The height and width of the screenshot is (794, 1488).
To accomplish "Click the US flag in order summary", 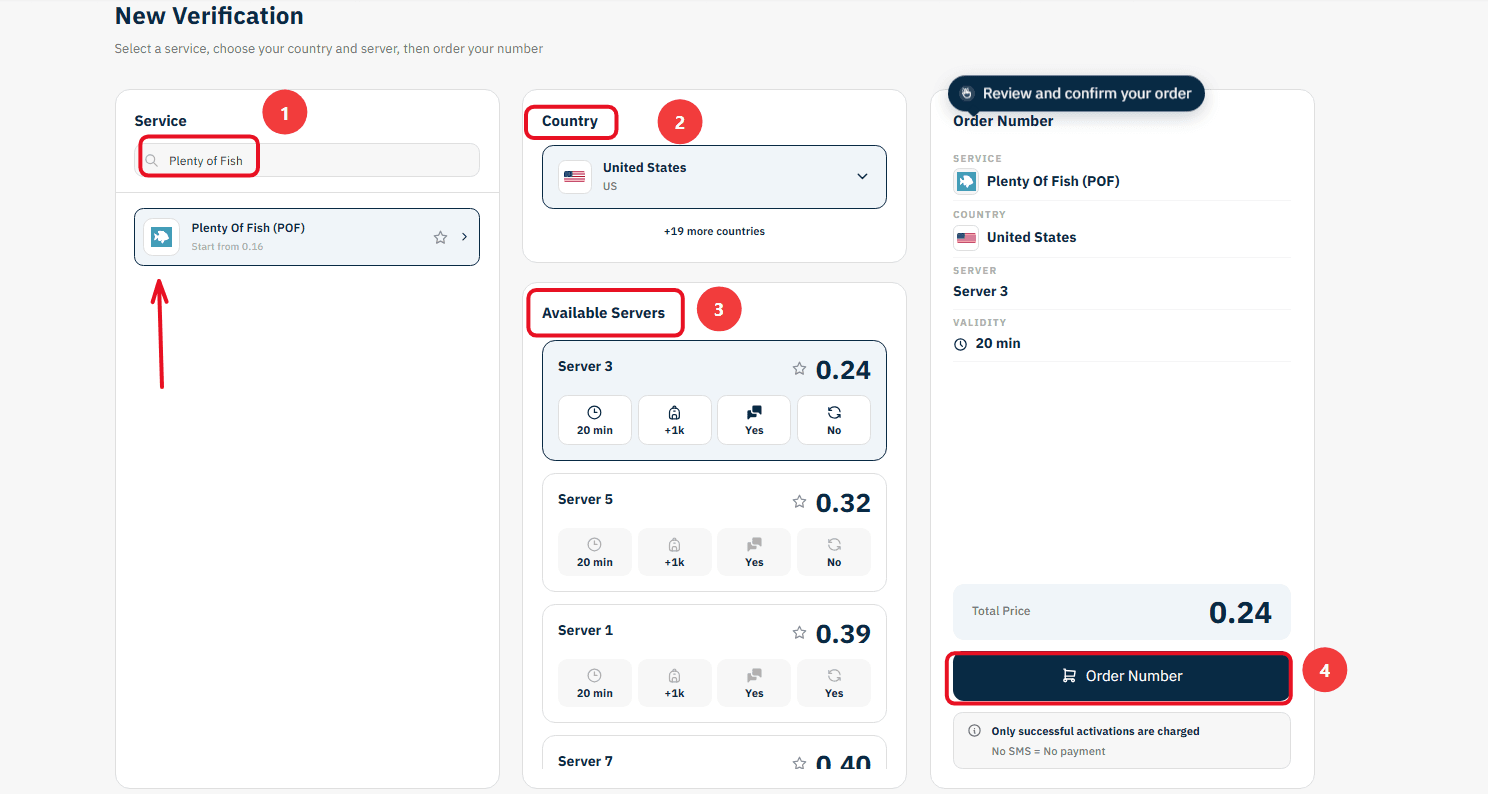I will click(966, 238).
